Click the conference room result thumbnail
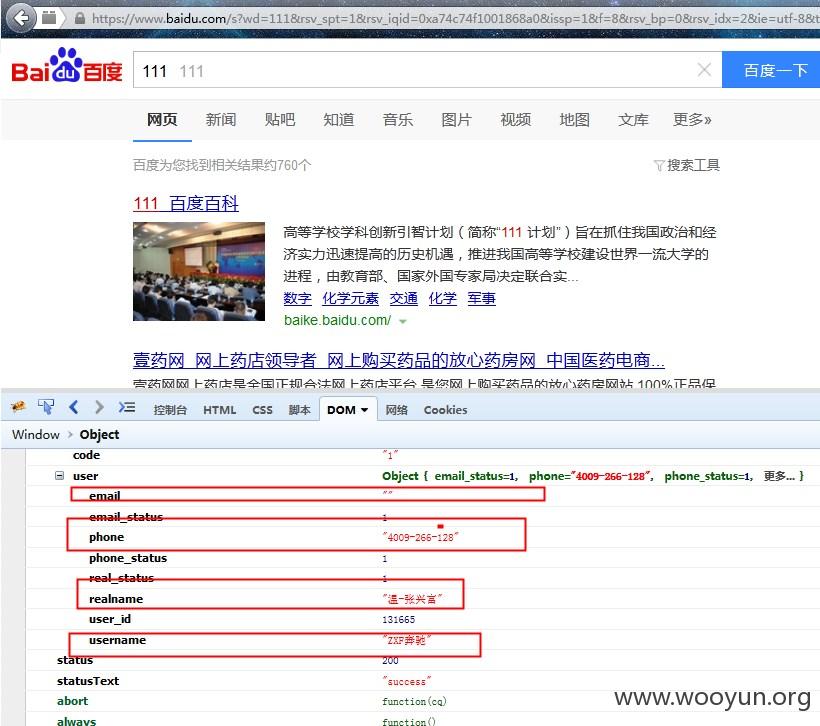Image resolution: width=820 pixels, height=726 pixels. click(199, 271)
